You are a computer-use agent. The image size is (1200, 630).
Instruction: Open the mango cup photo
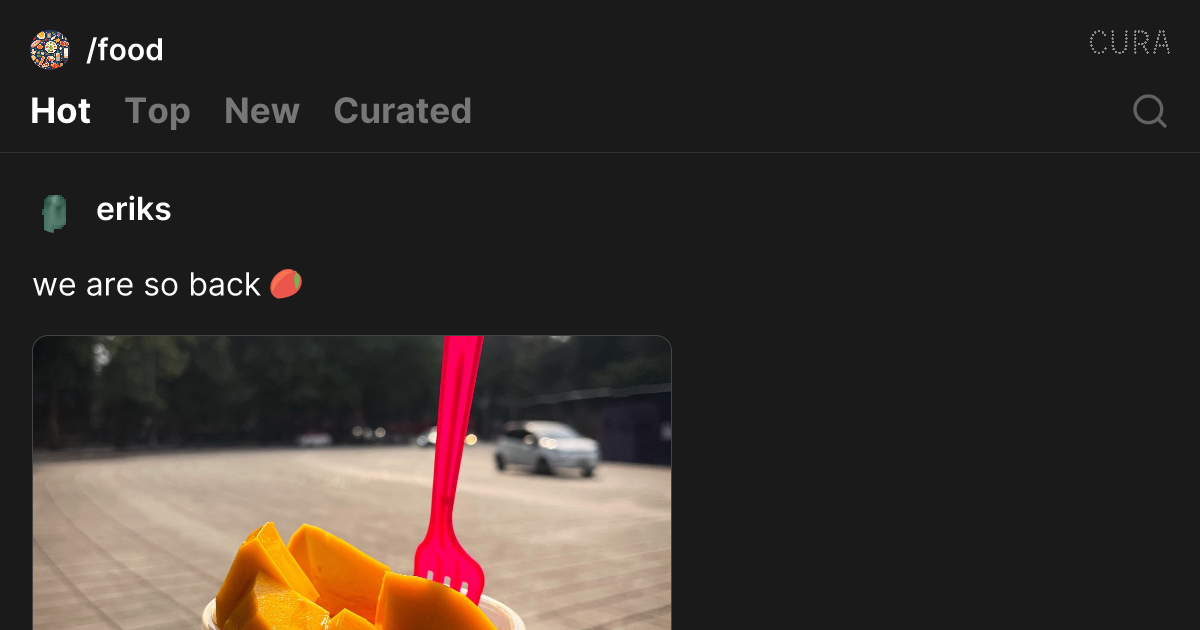point(352,483)
